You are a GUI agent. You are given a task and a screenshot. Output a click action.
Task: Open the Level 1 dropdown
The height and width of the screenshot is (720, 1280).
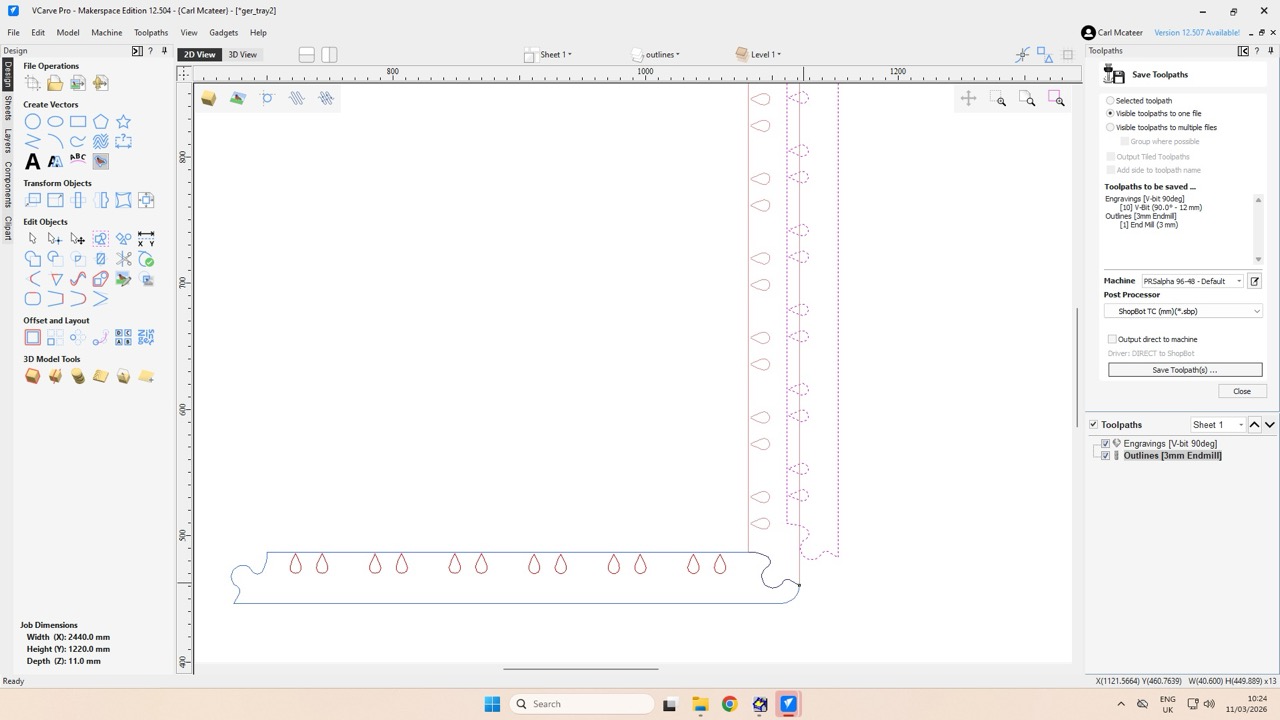[x=759, y=55]
